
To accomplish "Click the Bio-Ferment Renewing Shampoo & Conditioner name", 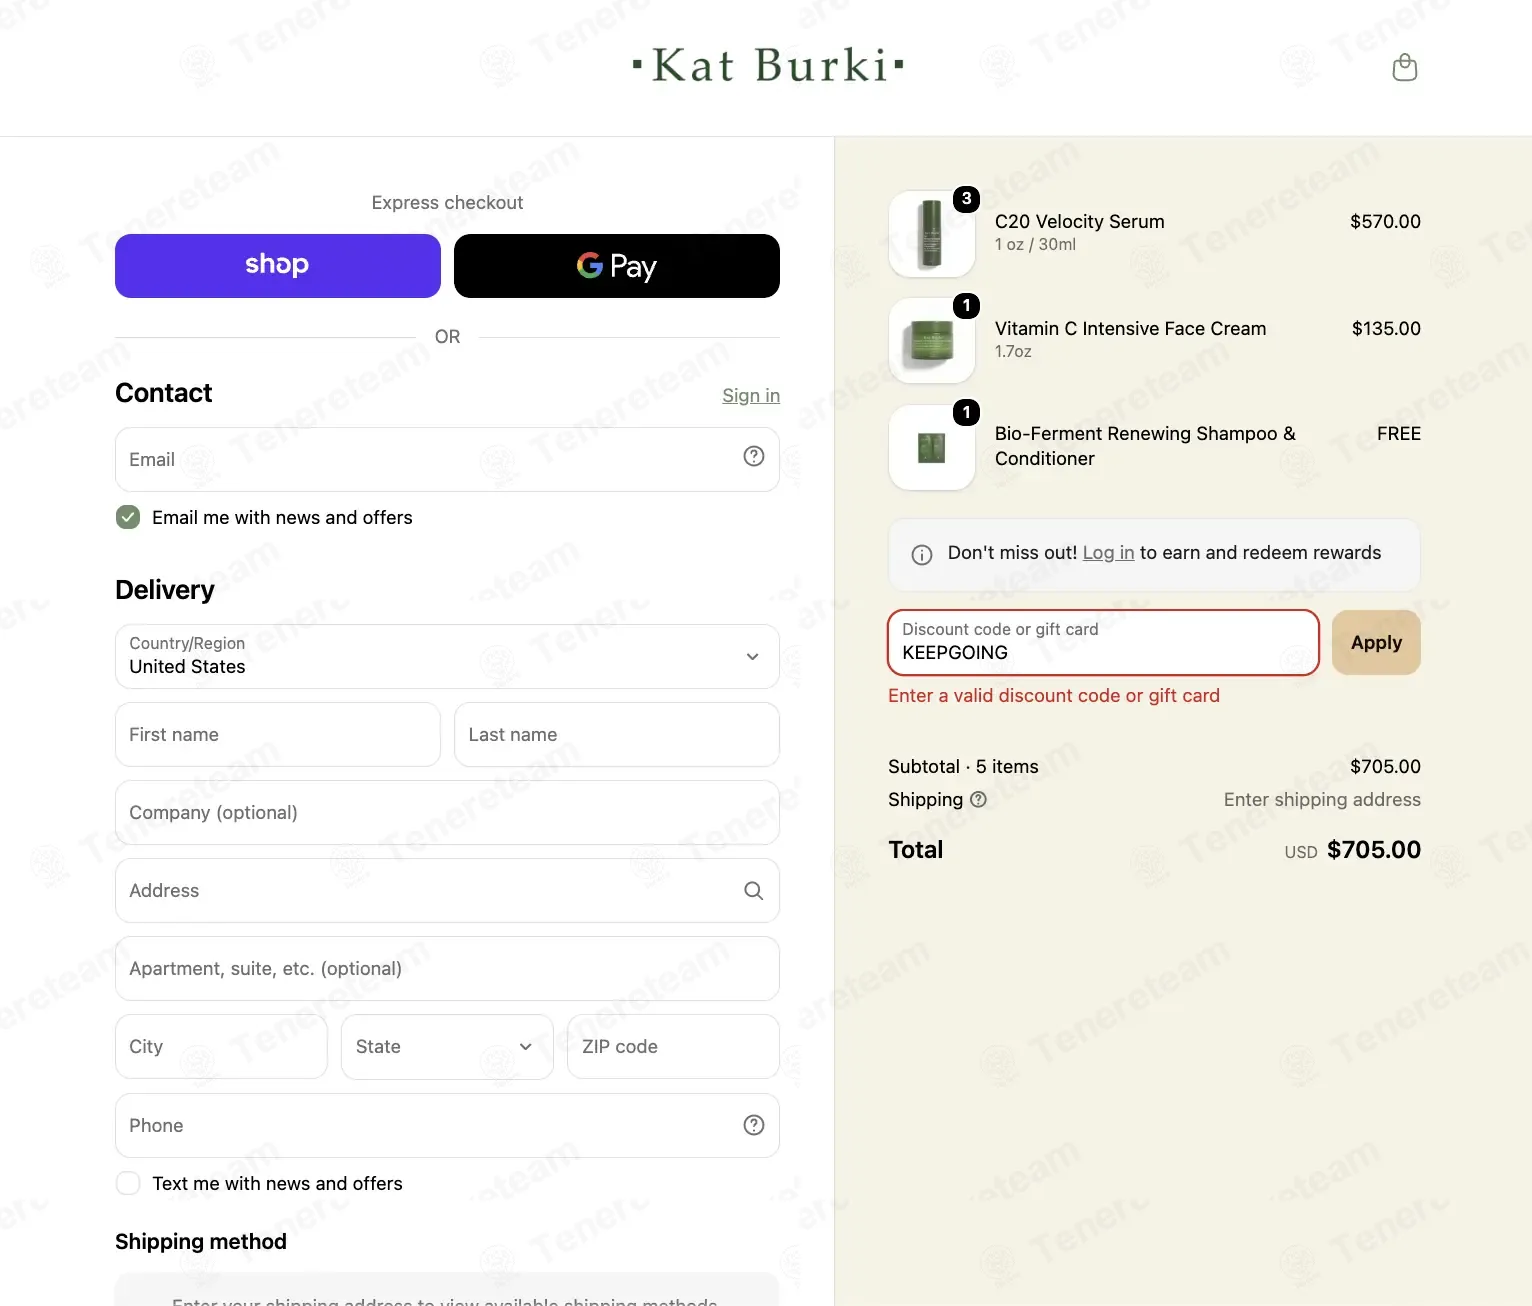I will tap(1145, 446).
